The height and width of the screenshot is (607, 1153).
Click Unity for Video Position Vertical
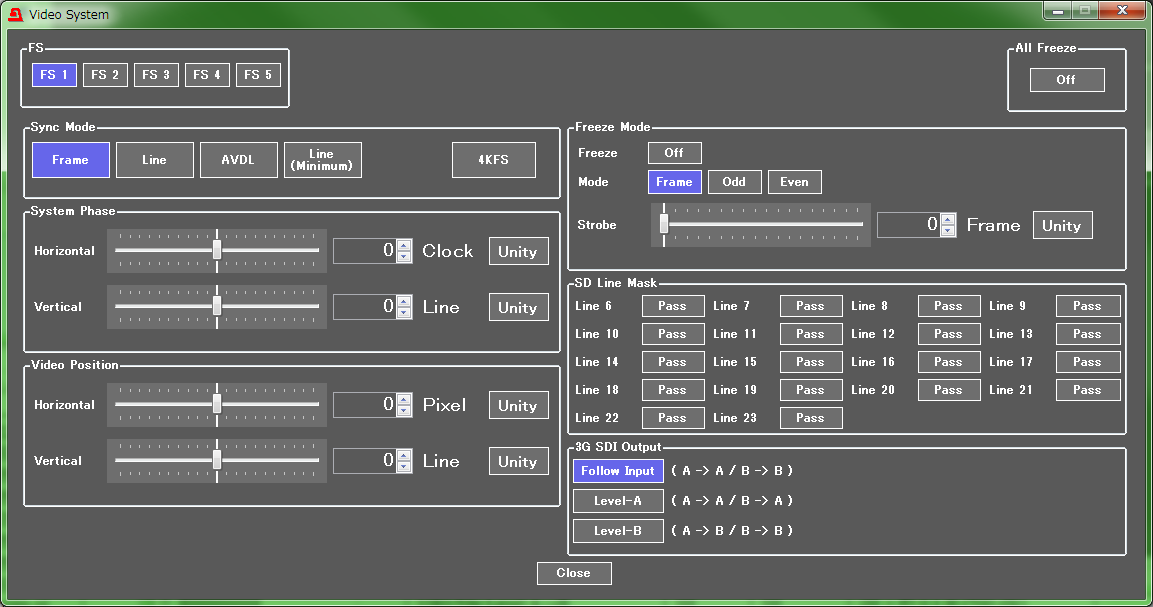pos(518,461)
